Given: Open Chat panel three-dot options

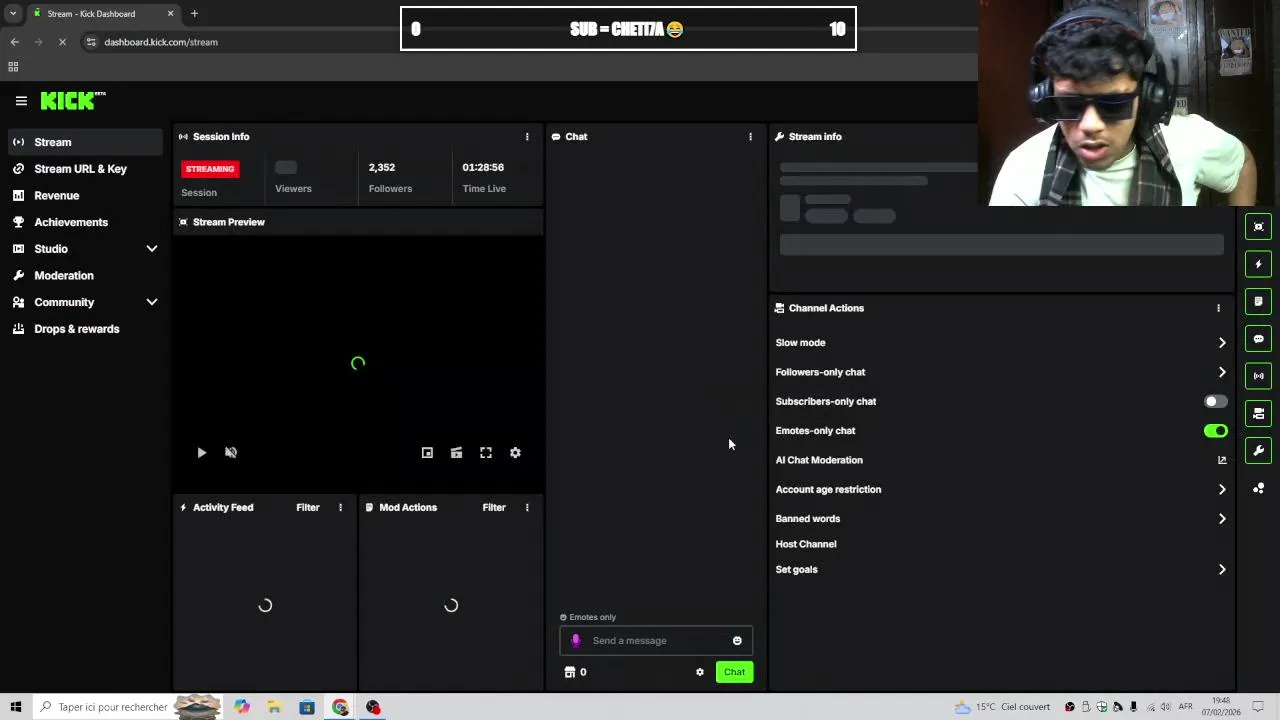Looking at the screenshot, I should (750, 137).
